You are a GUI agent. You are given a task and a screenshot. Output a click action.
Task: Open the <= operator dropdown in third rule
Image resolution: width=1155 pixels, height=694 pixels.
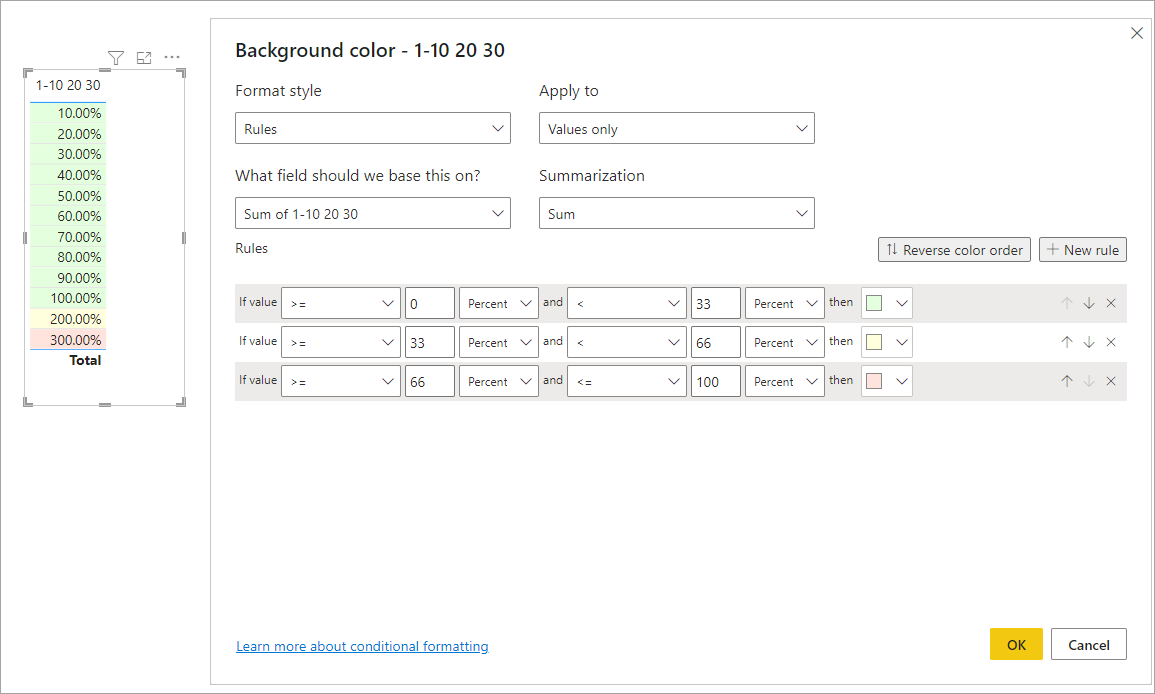627,381
